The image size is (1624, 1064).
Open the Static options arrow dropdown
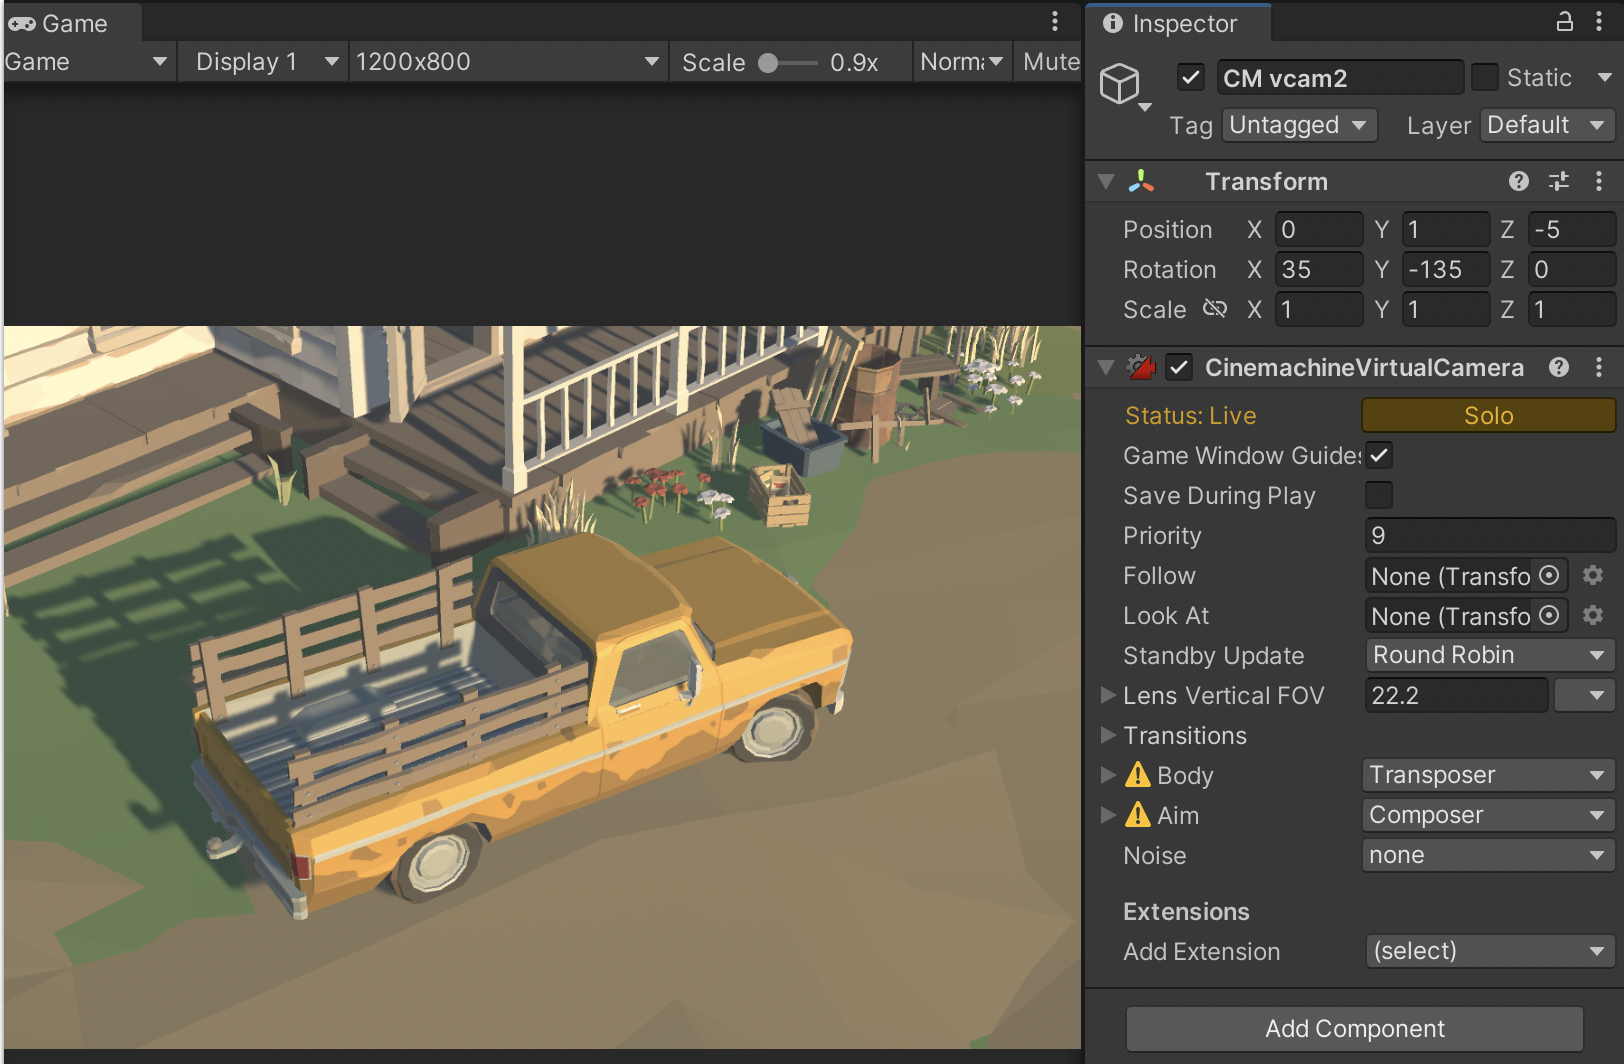1605,77
